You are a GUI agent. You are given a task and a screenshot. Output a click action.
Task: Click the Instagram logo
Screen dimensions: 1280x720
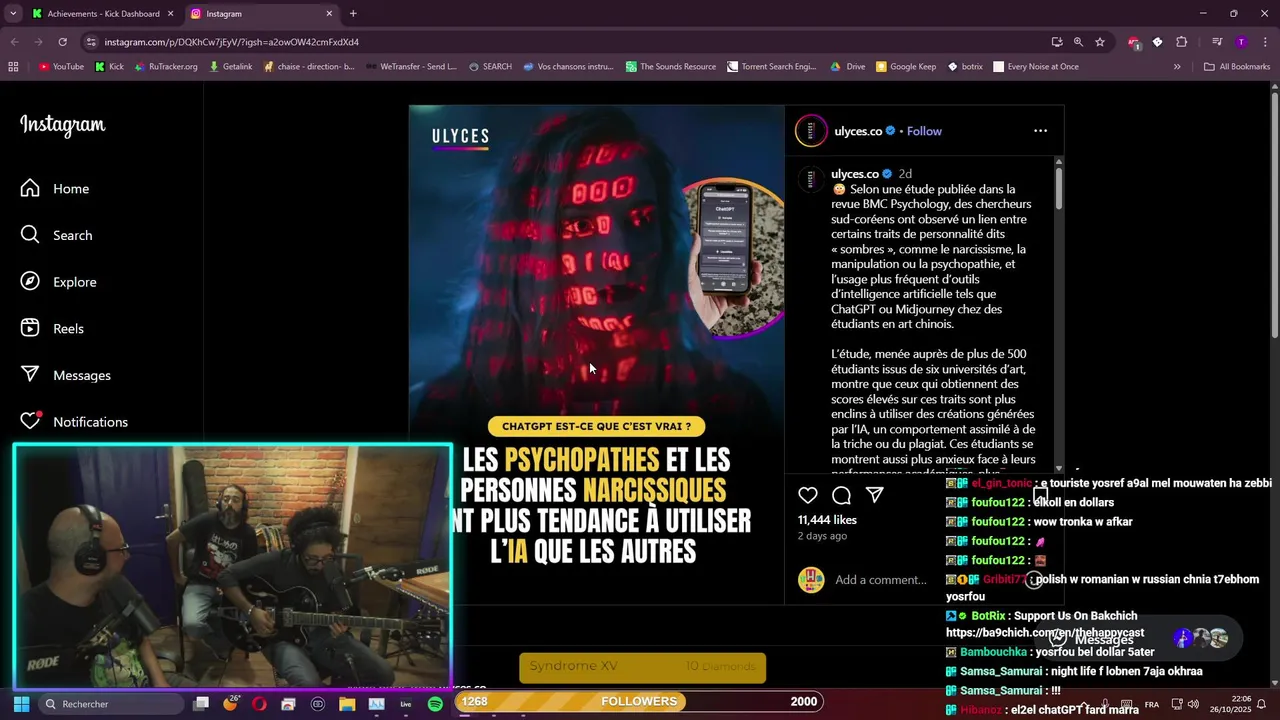(x=62, y=125)
